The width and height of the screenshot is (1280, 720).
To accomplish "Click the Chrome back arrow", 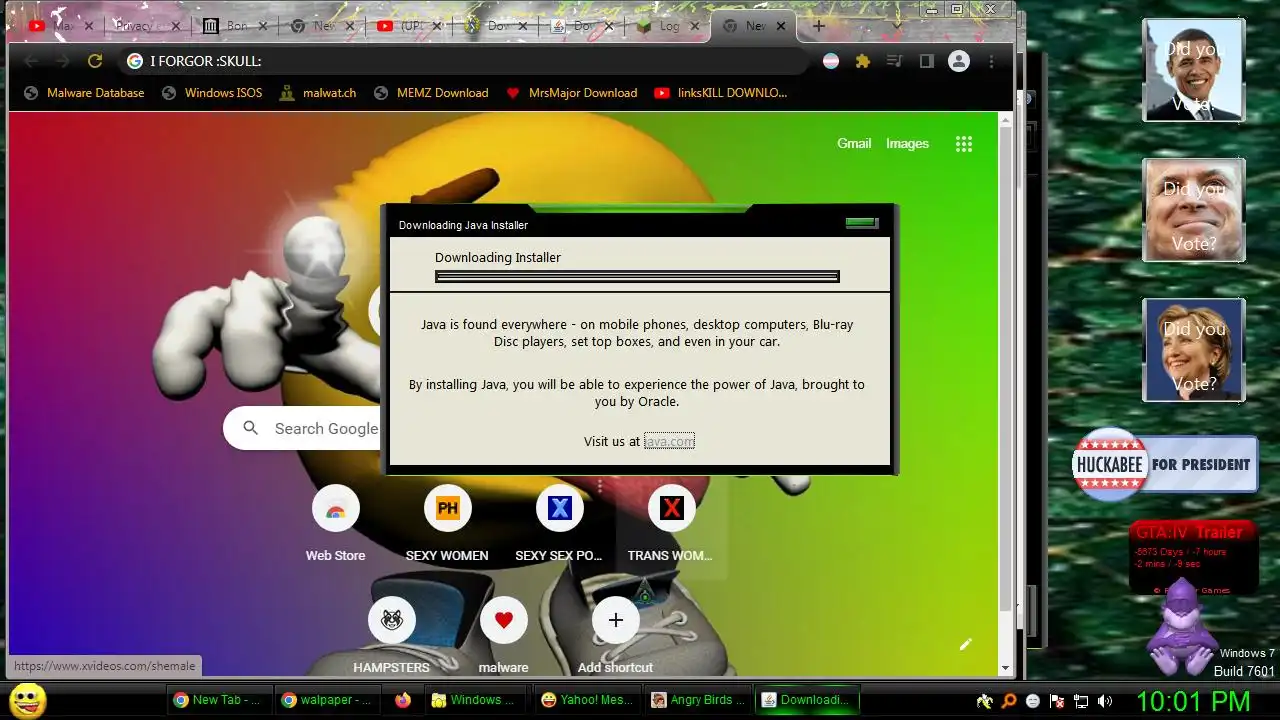I will (31, 61).
